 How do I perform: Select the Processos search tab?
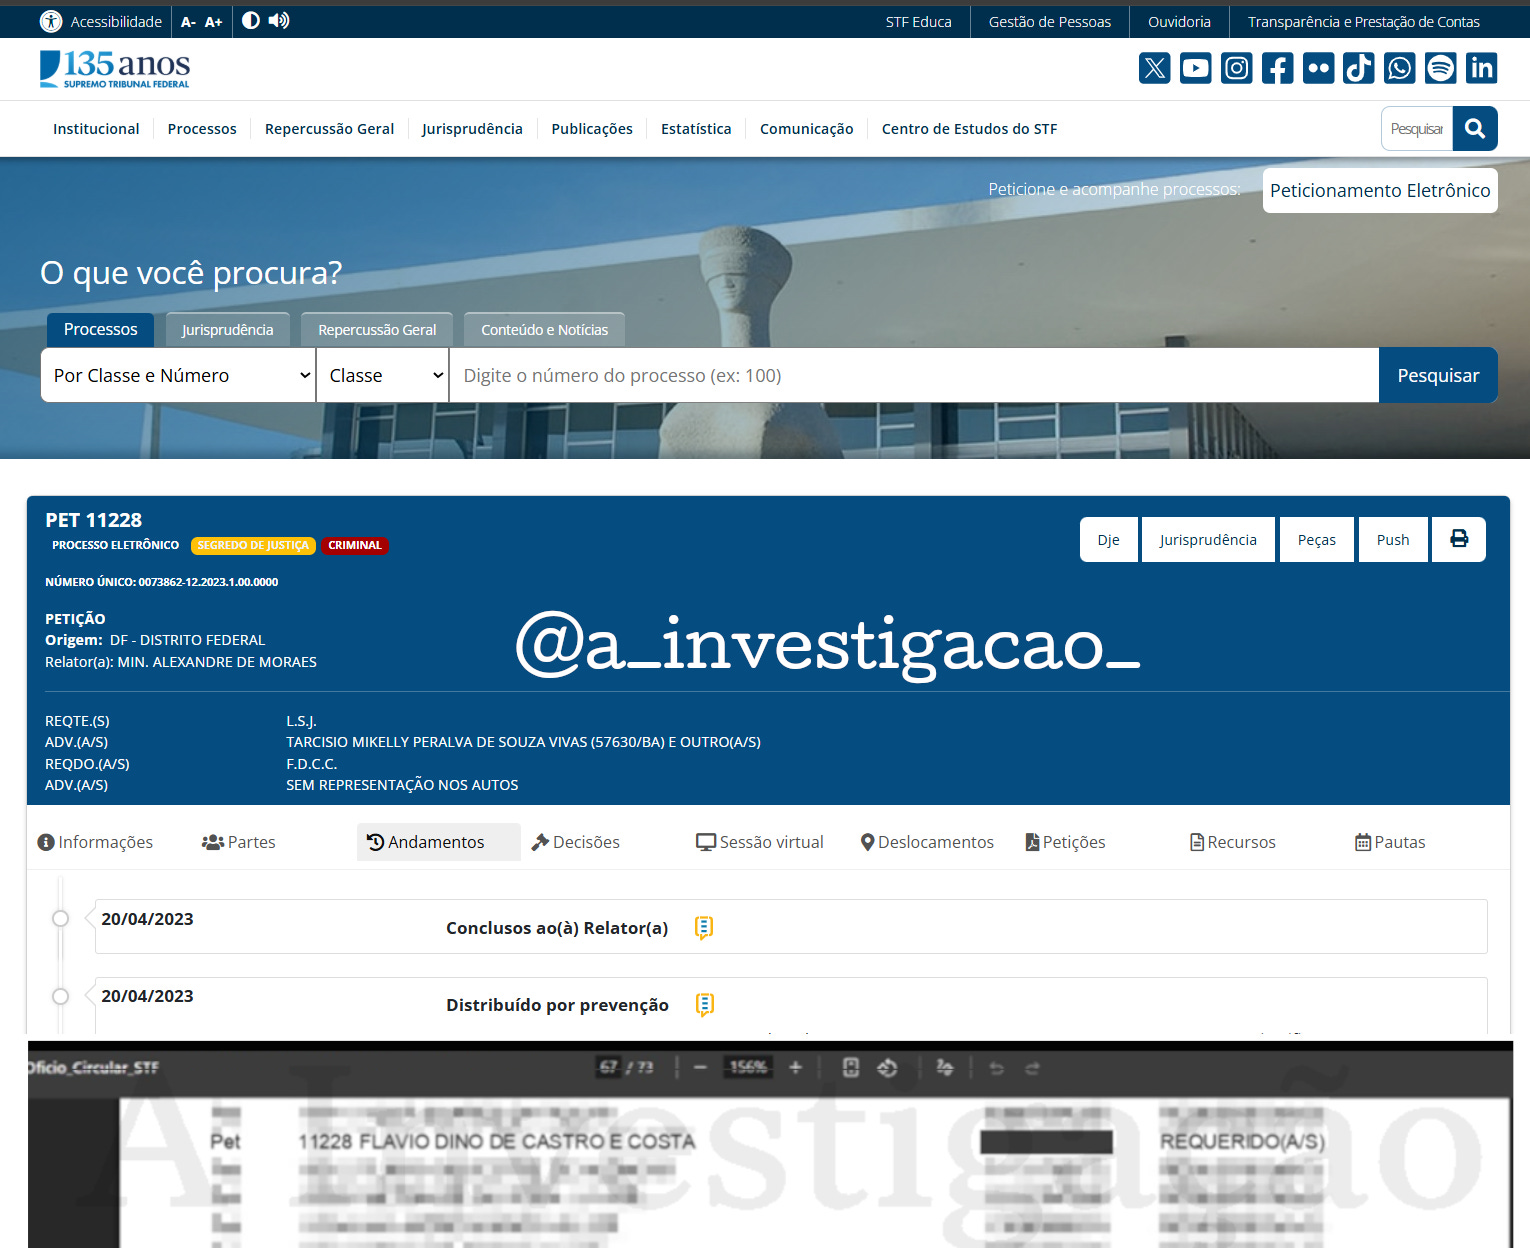[100, 330]
